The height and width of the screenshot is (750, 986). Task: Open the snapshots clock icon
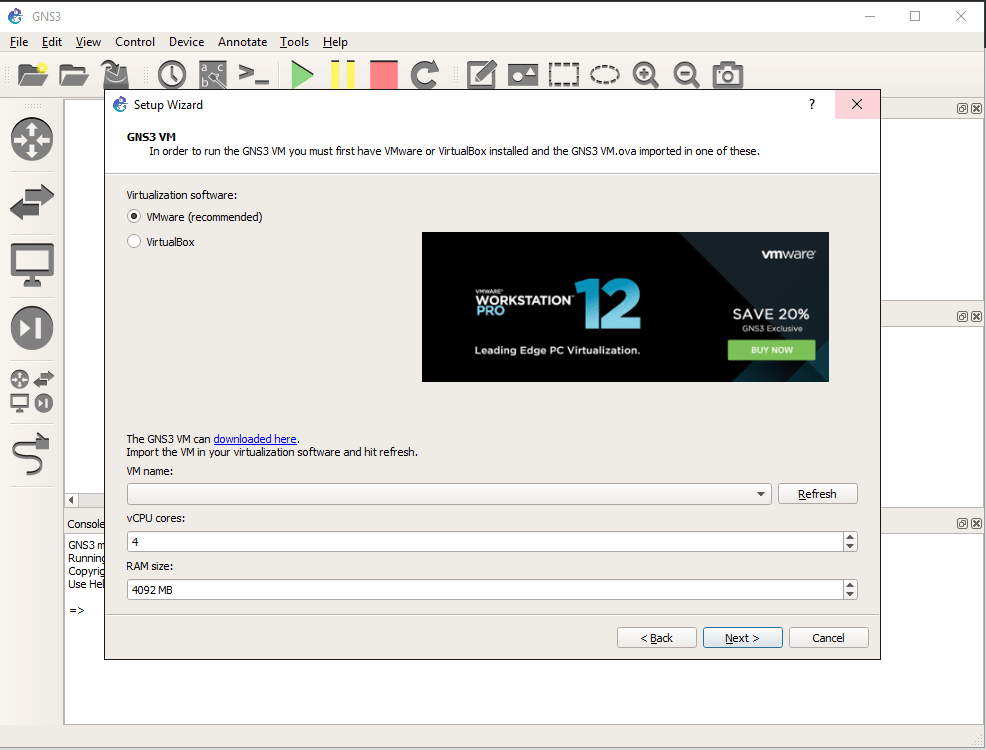click(x=172, y=75)
